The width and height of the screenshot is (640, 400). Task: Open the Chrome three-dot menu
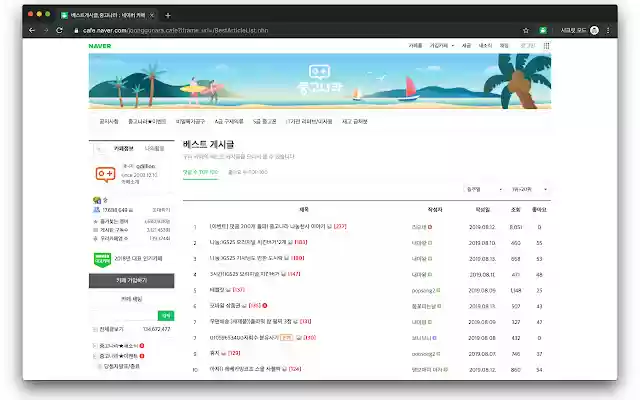[608, 30]
